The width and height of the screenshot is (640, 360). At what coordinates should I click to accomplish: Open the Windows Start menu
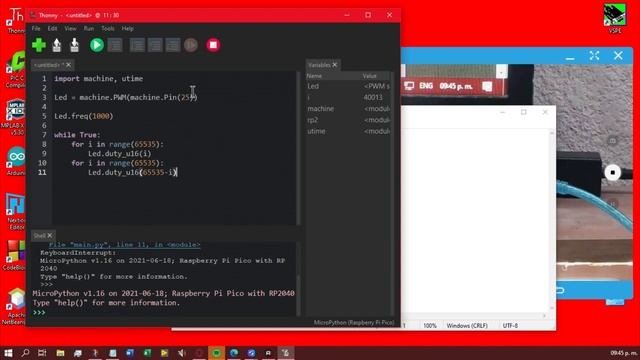[x=8, y=353]
